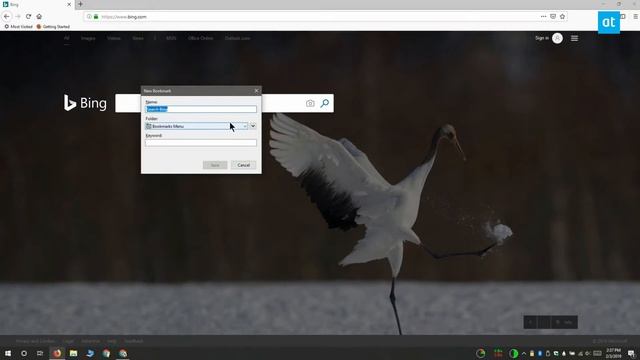The width and height of the screenshot is (640, 360).
Task: Open the Firefox hamburger menu
Action: 636,16
